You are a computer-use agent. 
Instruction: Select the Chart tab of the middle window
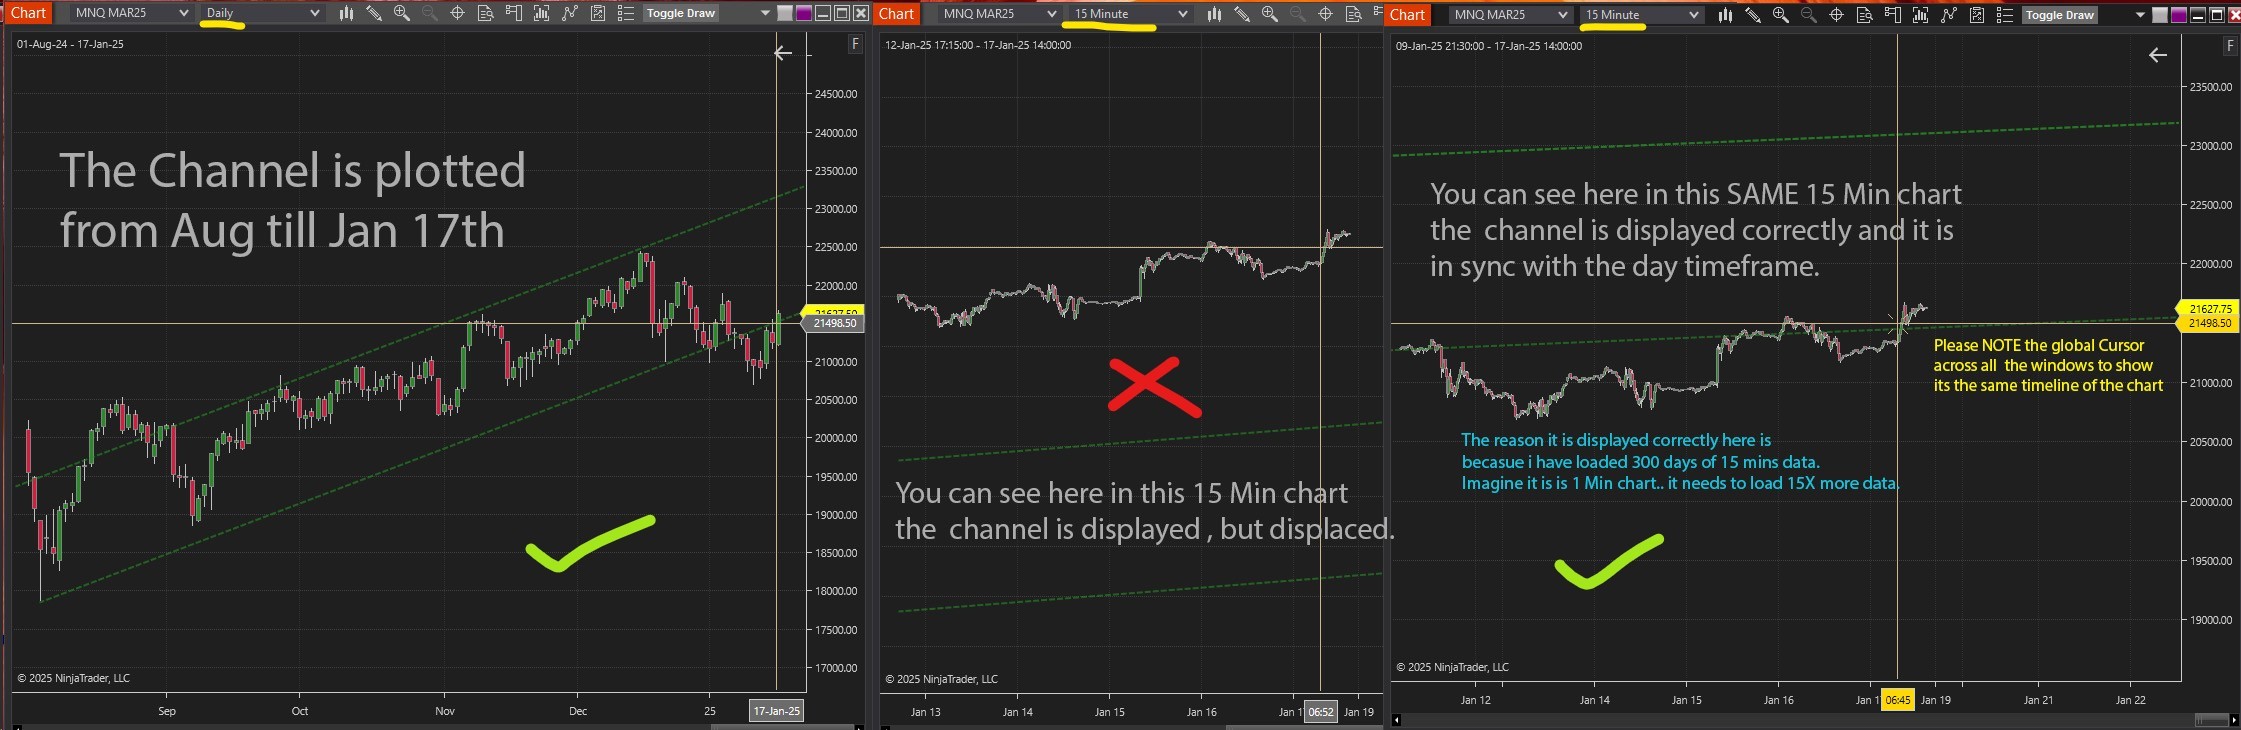point(896,14)
